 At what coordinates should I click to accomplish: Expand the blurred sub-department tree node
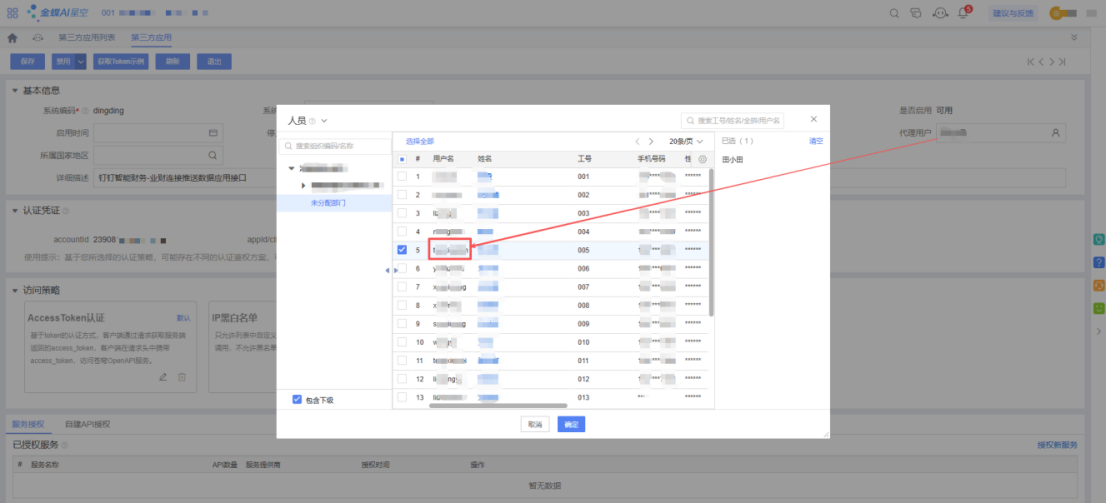click(304, 185)
